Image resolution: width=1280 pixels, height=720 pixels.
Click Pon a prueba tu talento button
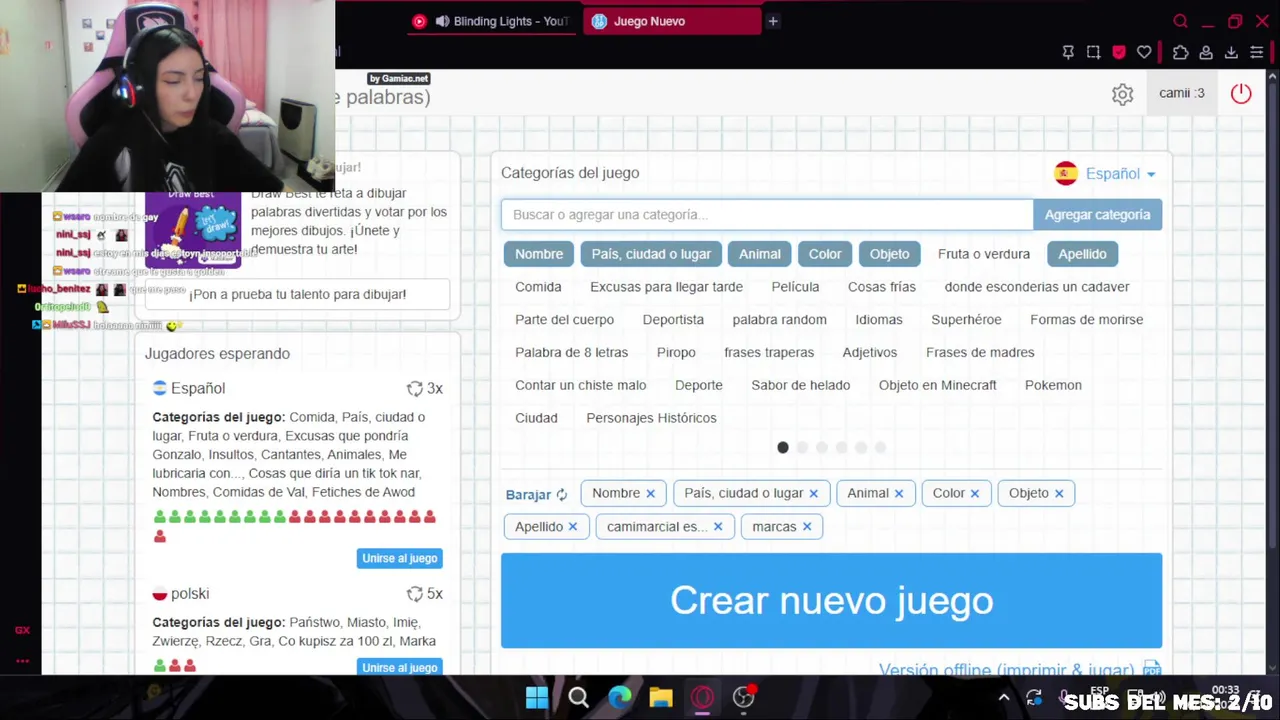click(297, 294)
